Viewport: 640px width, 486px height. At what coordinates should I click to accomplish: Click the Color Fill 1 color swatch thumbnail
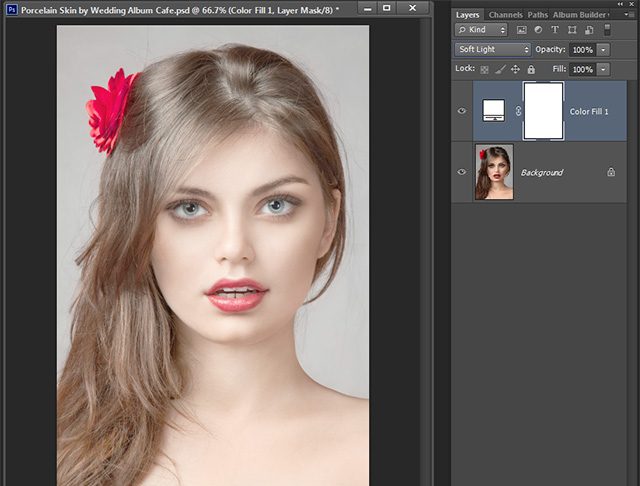tap(495, 111)
